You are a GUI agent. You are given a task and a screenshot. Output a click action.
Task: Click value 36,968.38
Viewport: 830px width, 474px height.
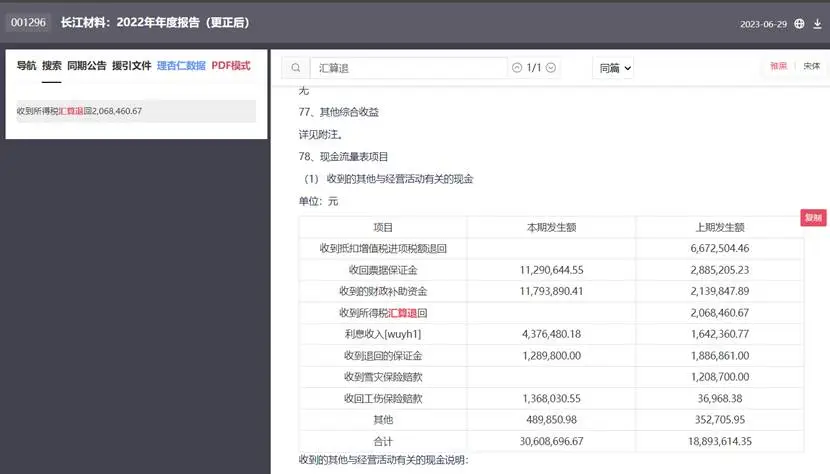pos(719,399)
